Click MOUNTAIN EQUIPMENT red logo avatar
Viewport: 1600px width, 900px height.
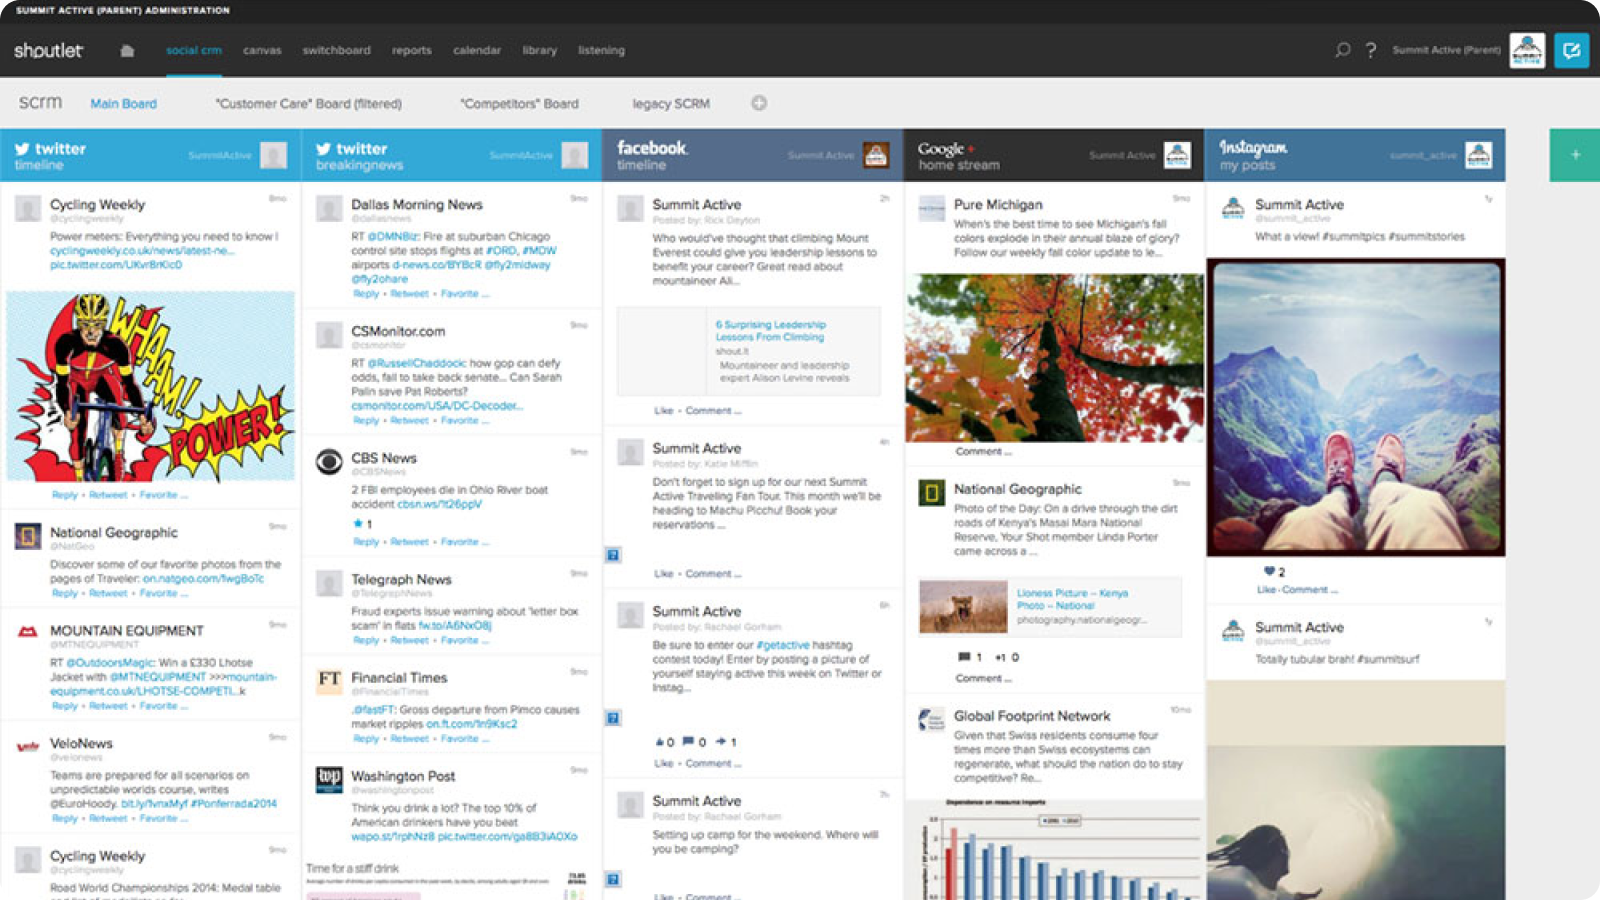coord(28,633)
